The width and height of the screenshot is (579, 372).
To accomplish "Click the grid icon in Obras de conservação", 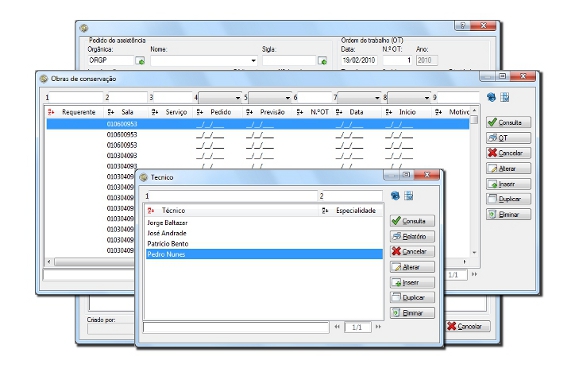I will (504, 97).
